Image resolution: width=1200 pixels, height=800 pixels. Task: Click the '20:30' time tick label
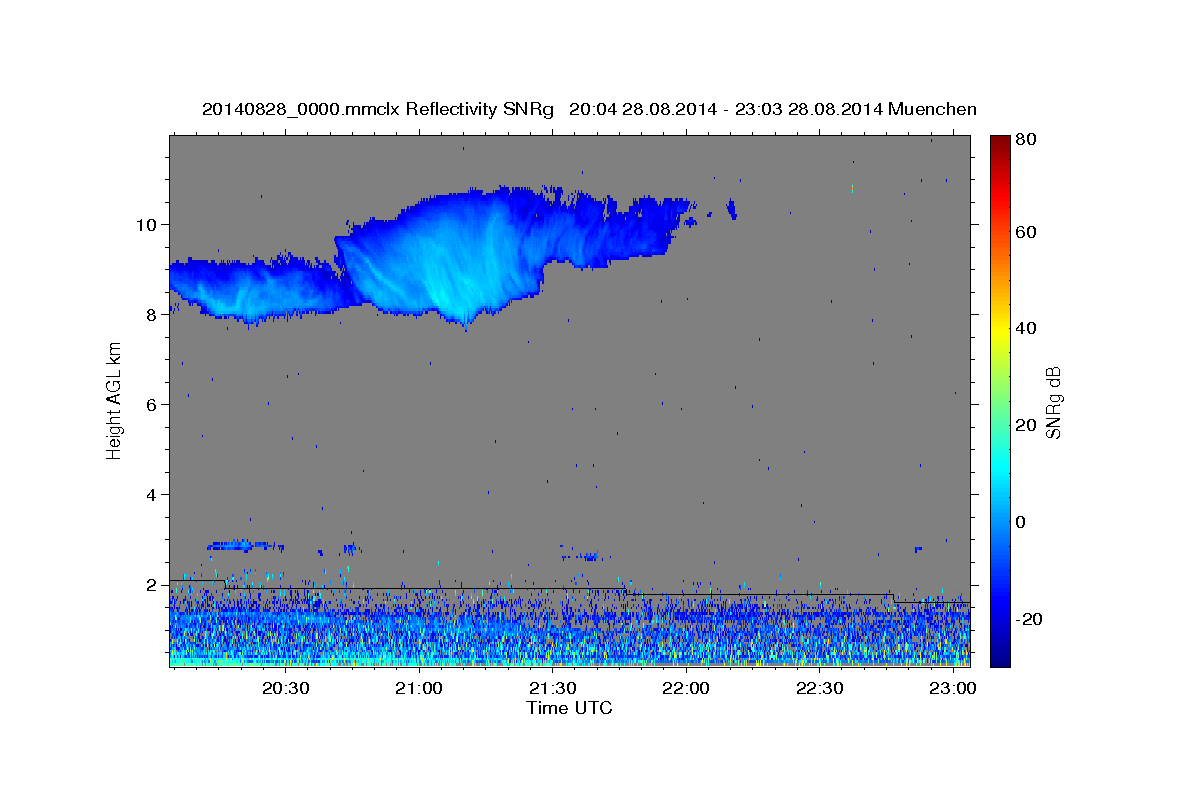click(x=285, y=688)
